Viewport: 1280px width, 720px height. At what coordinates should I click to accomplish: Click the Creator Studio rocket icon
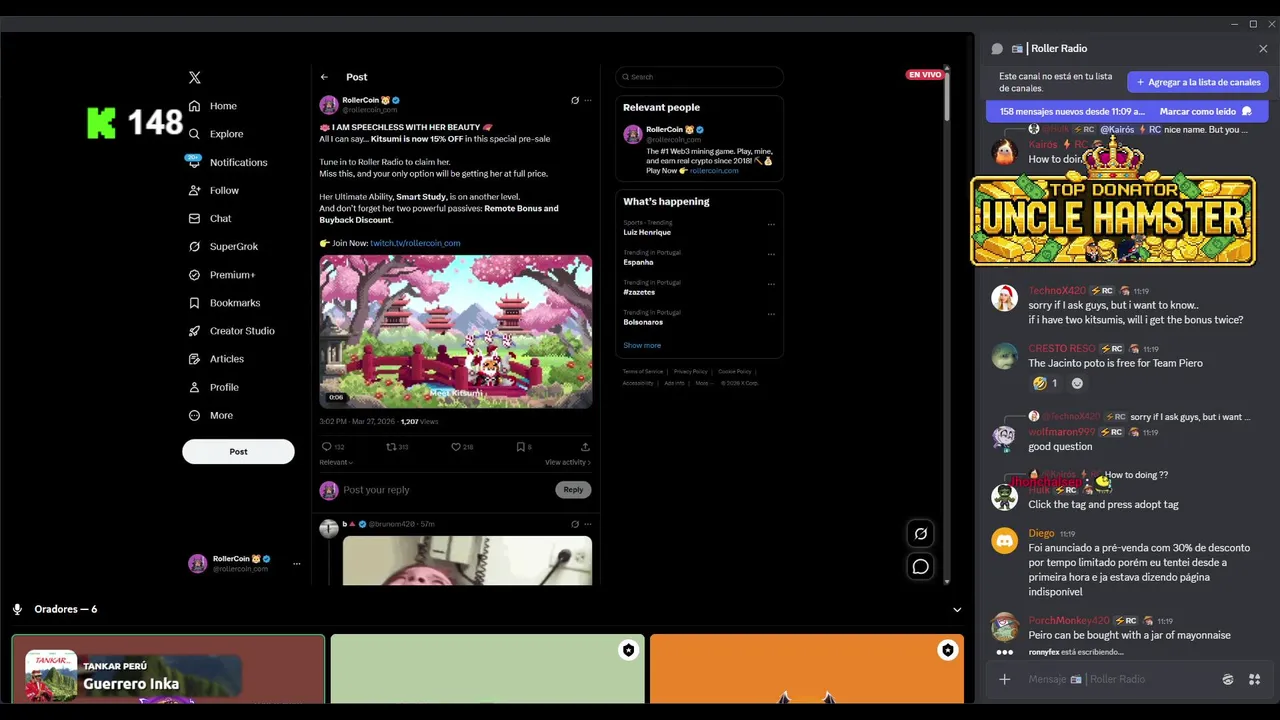click(x=195, y=331)
